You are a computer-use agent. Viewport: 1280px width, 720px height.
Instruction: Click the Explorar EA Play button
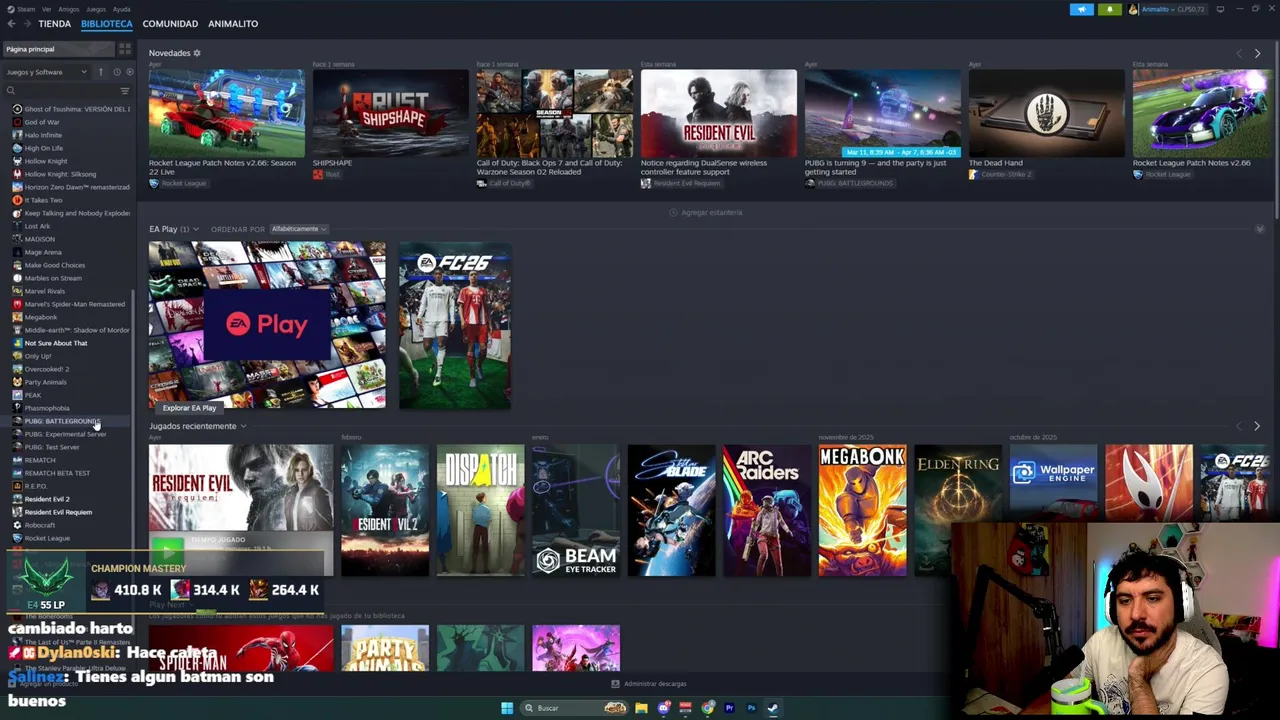pos(189,408)
